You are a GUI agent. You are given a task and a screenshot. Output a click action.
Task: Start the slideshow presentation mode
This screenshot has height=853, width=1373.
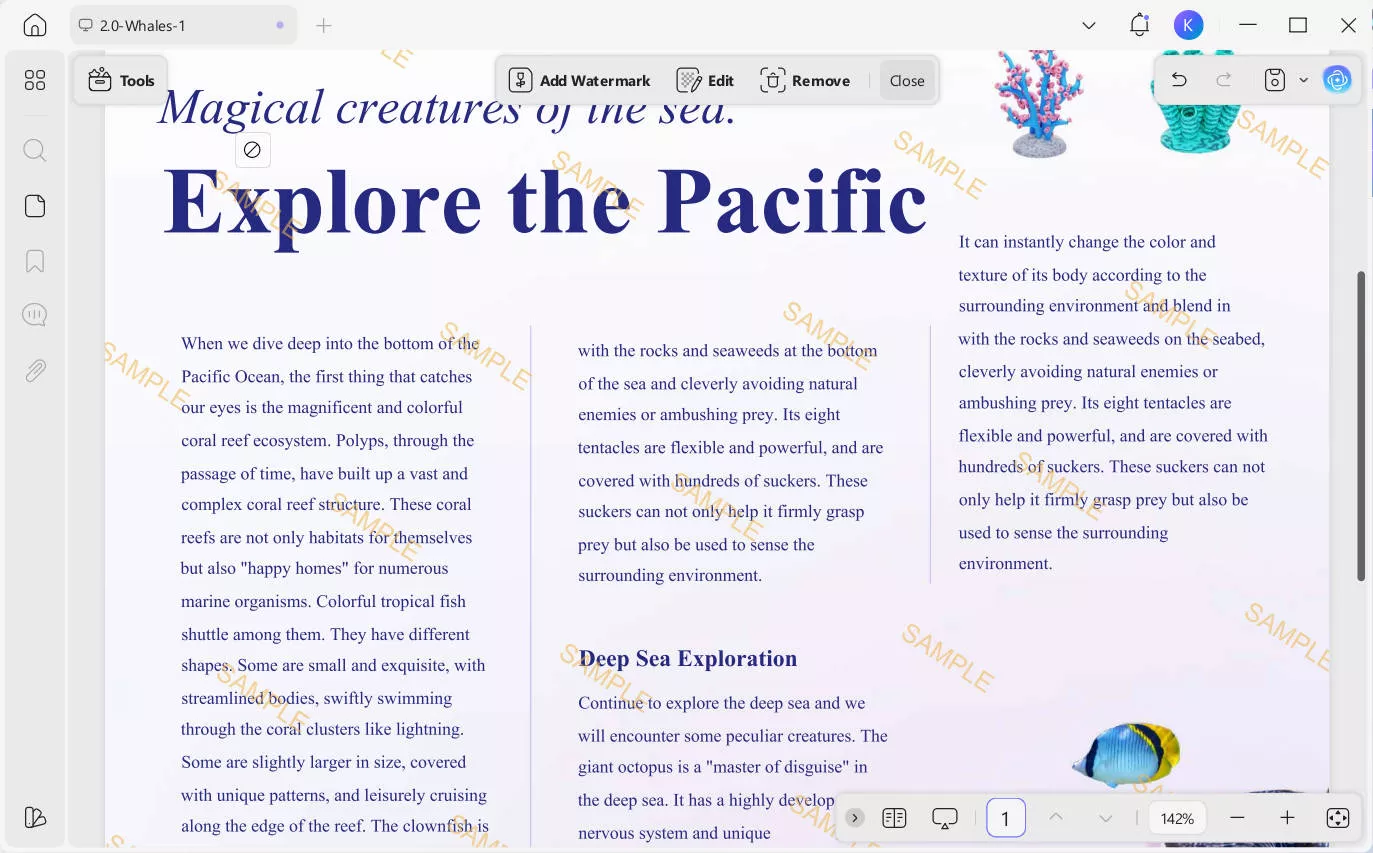tap(944, 818)
